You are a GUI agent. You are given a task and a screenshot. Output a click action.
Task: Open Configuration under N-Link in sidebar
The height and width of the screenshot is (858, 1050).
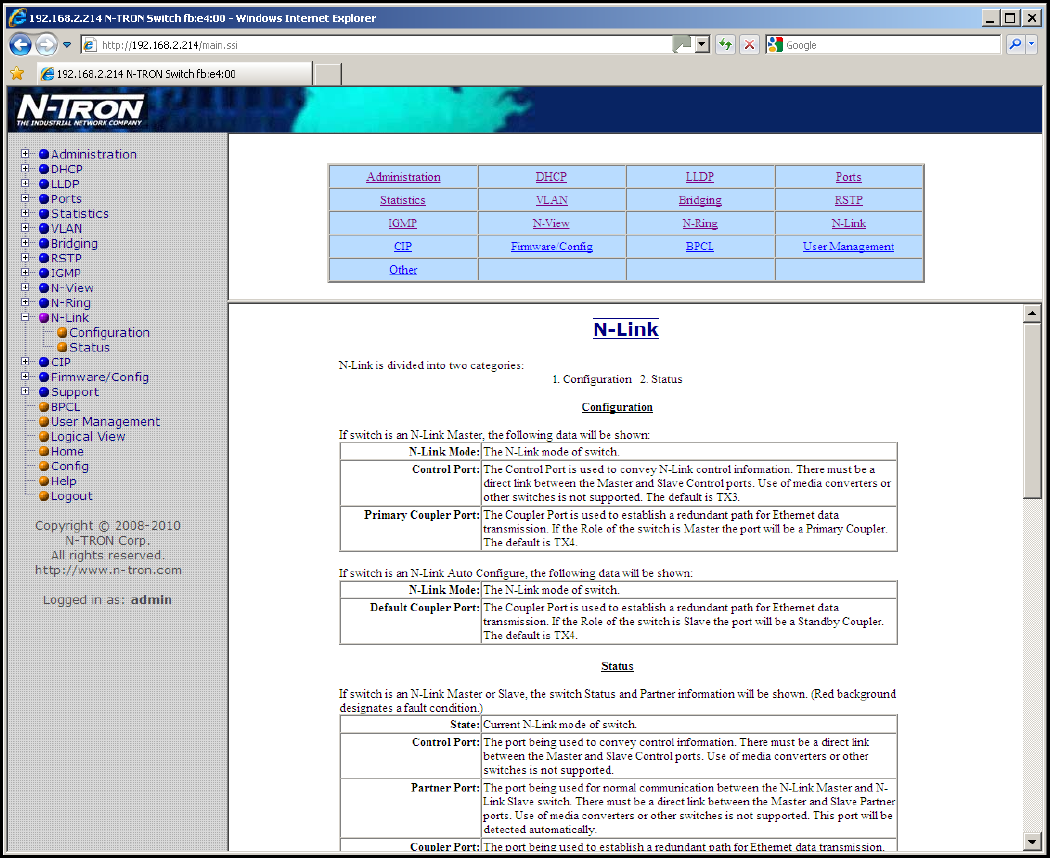click(x=109, y=332)
